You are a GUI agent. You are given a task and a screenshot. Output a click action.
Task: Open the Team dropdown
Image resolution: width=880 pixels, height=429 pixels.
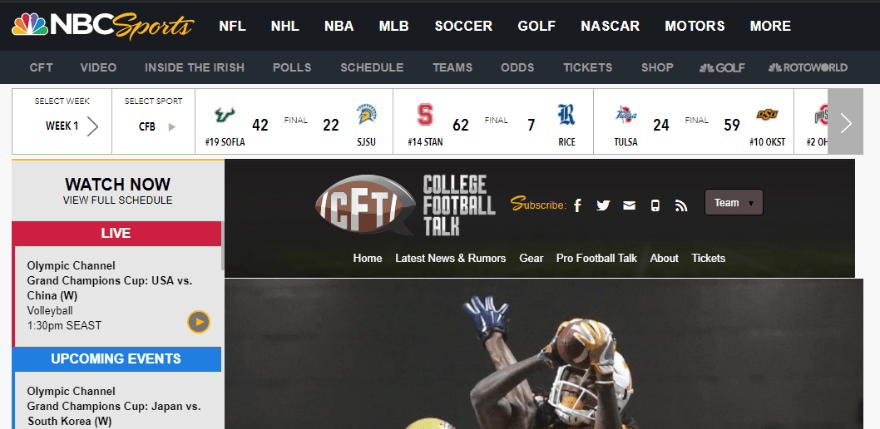(734, 203)
